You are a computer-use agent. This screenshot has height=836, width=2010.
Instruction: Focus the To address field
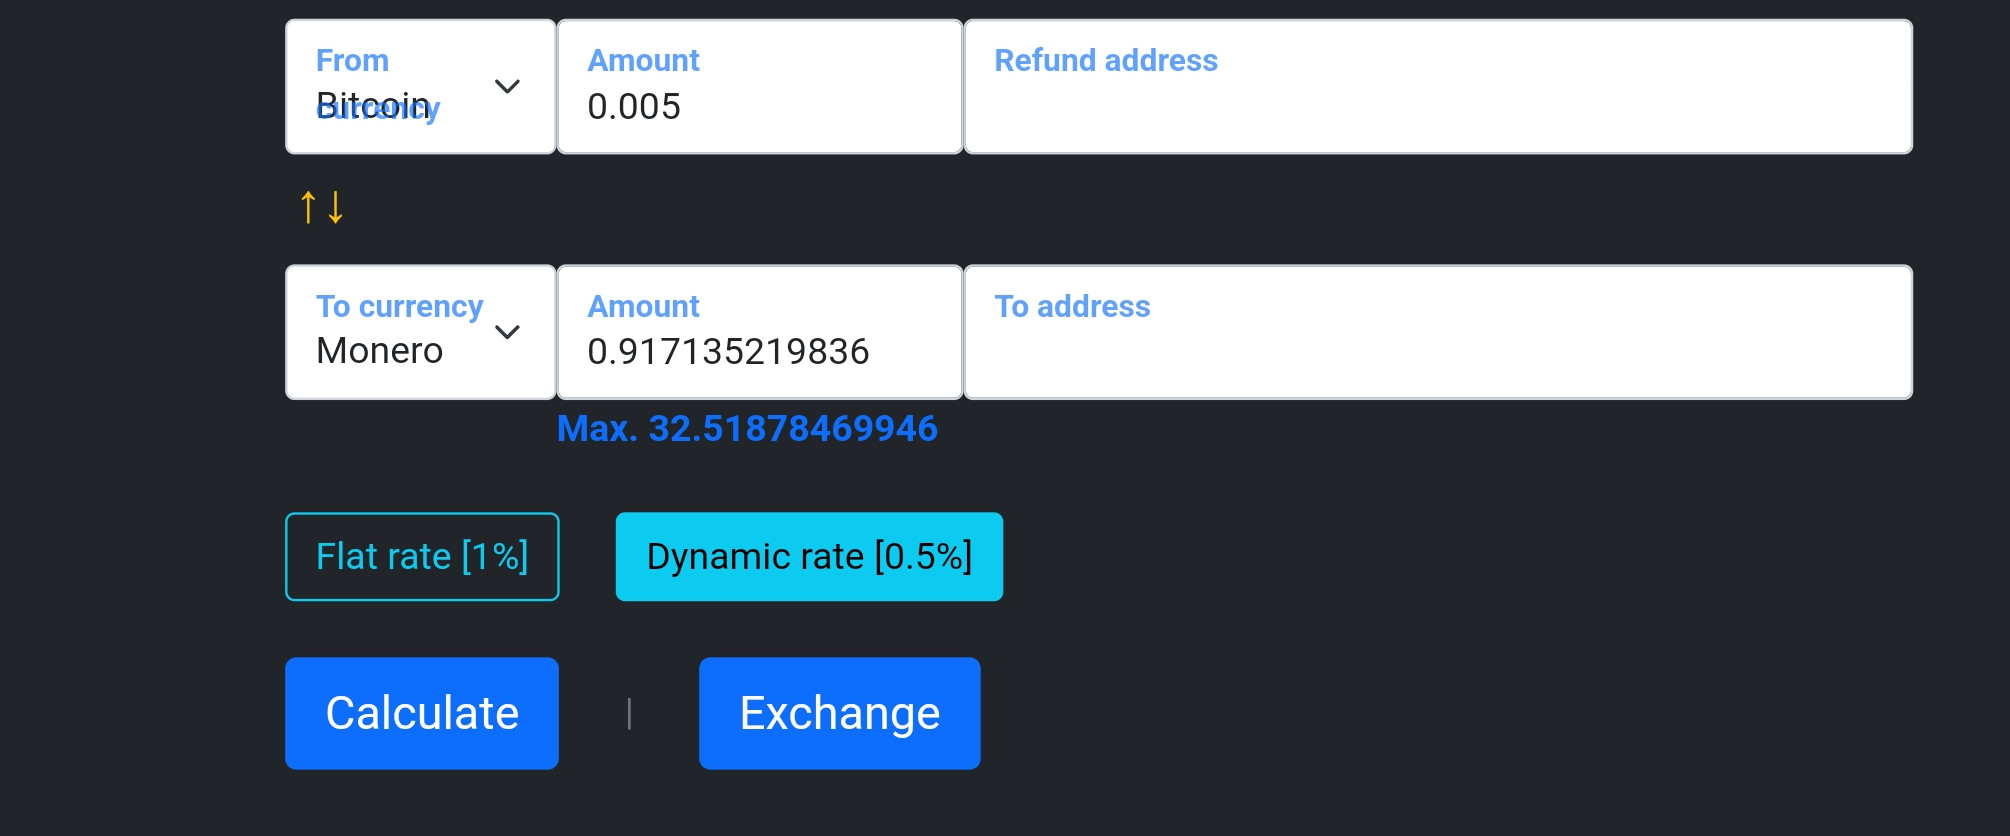tap(1438, 332)
